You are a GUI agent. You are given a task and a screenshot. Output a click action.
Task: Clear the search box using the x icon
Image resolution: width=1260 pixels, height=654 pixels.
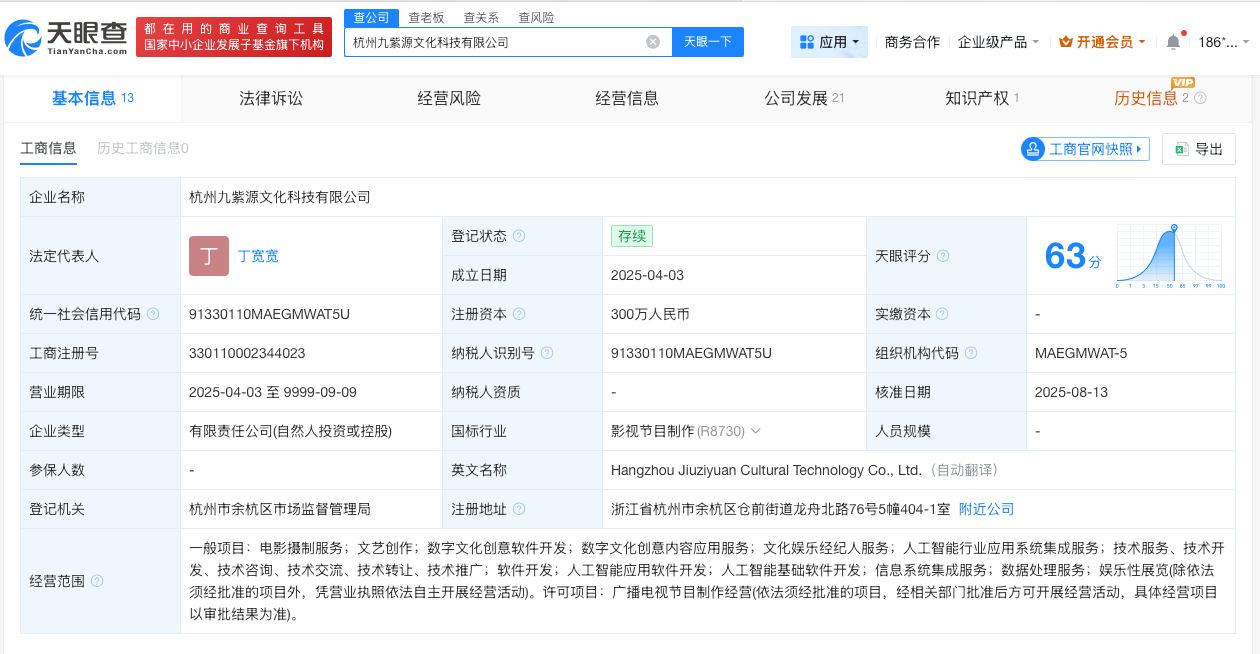(x=653, y=41)
